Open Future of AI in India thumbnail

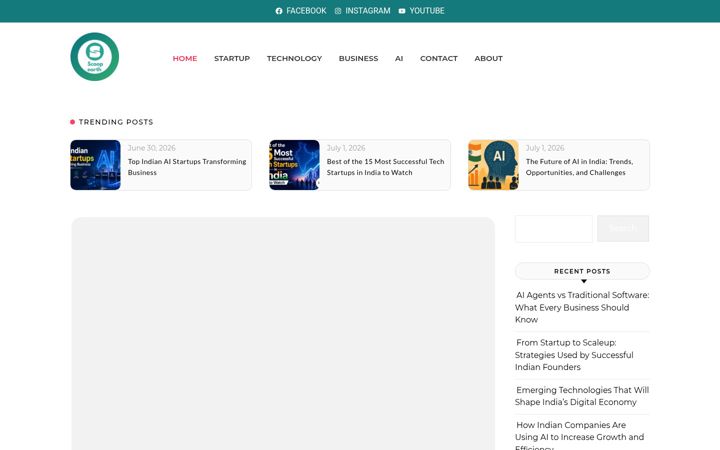[493, 165]
